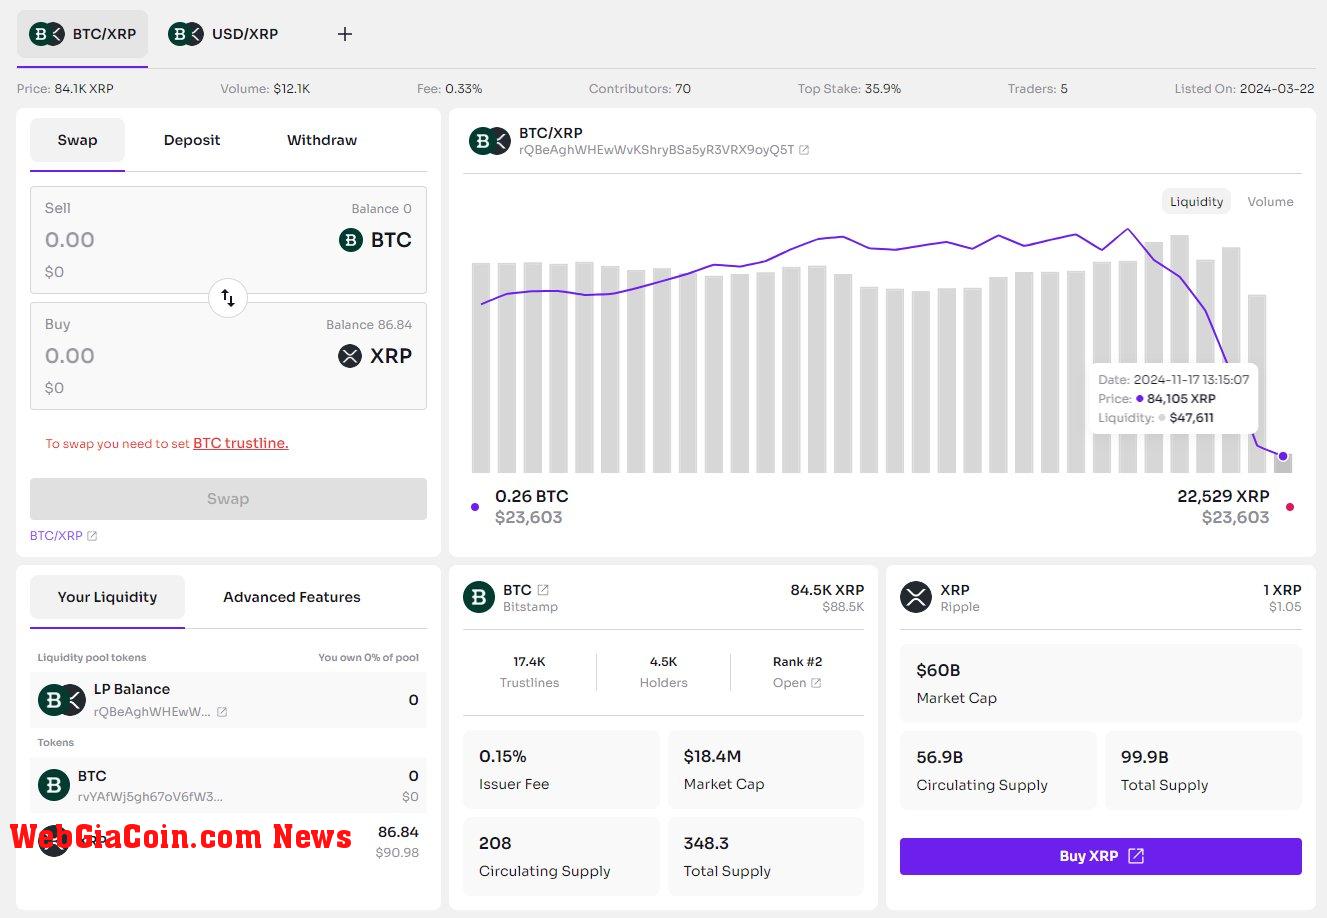
Task: Open Advanced Features tab
Action: pyautogui.click(x=292, y=597)
